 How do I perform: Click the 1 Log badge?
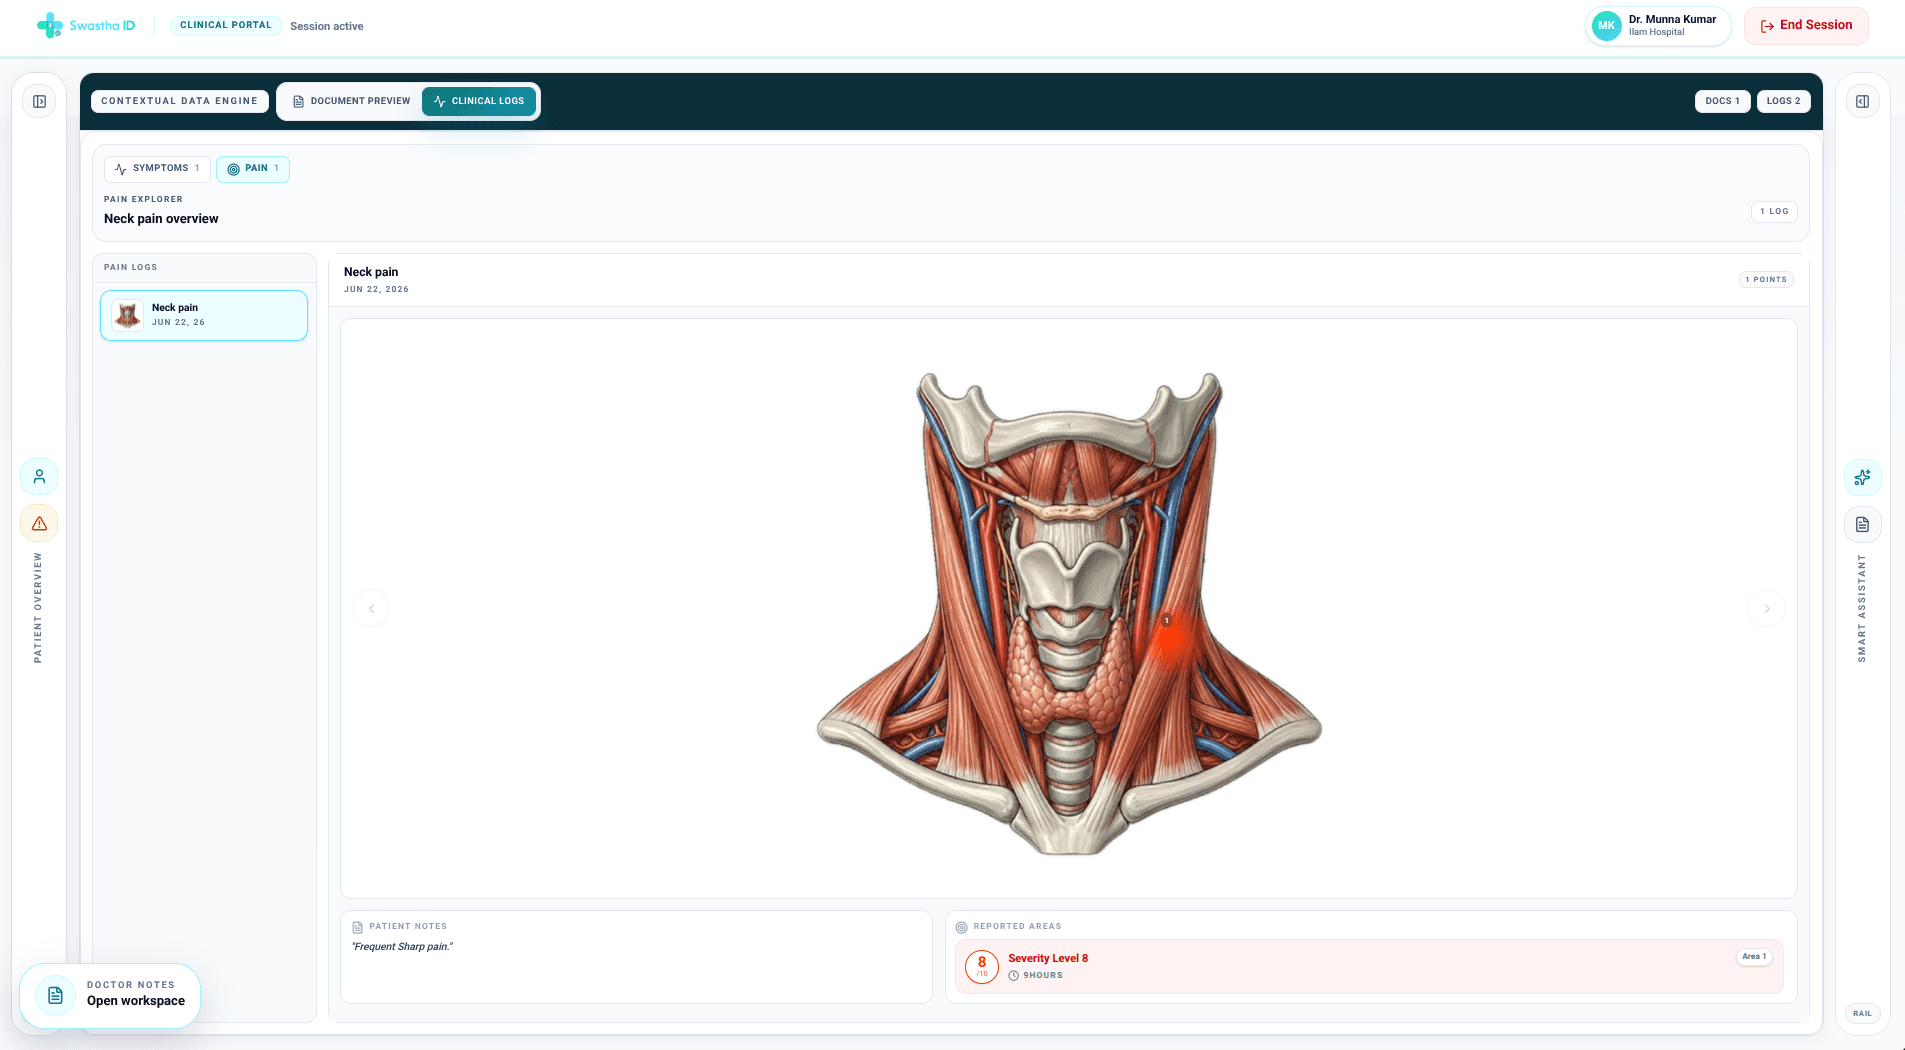tap(1774, 211)
